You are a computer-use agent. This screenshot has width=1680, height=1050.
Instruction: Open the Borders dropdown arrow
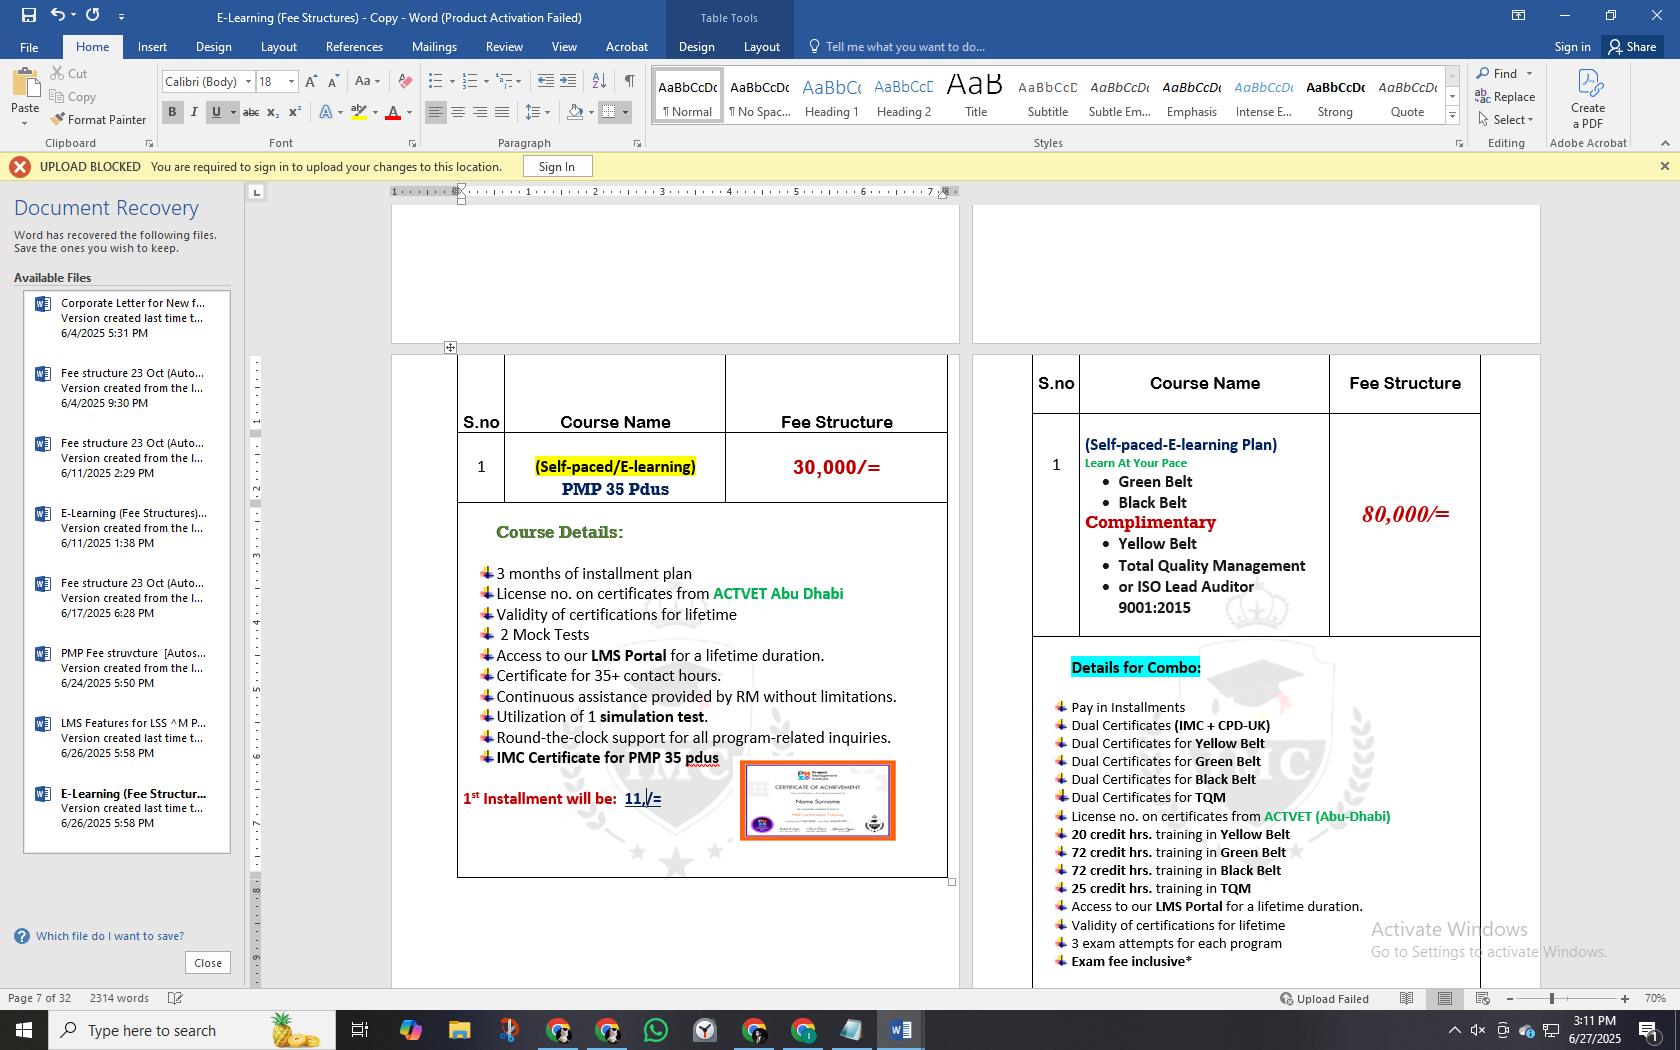click(x=625, y=112)
